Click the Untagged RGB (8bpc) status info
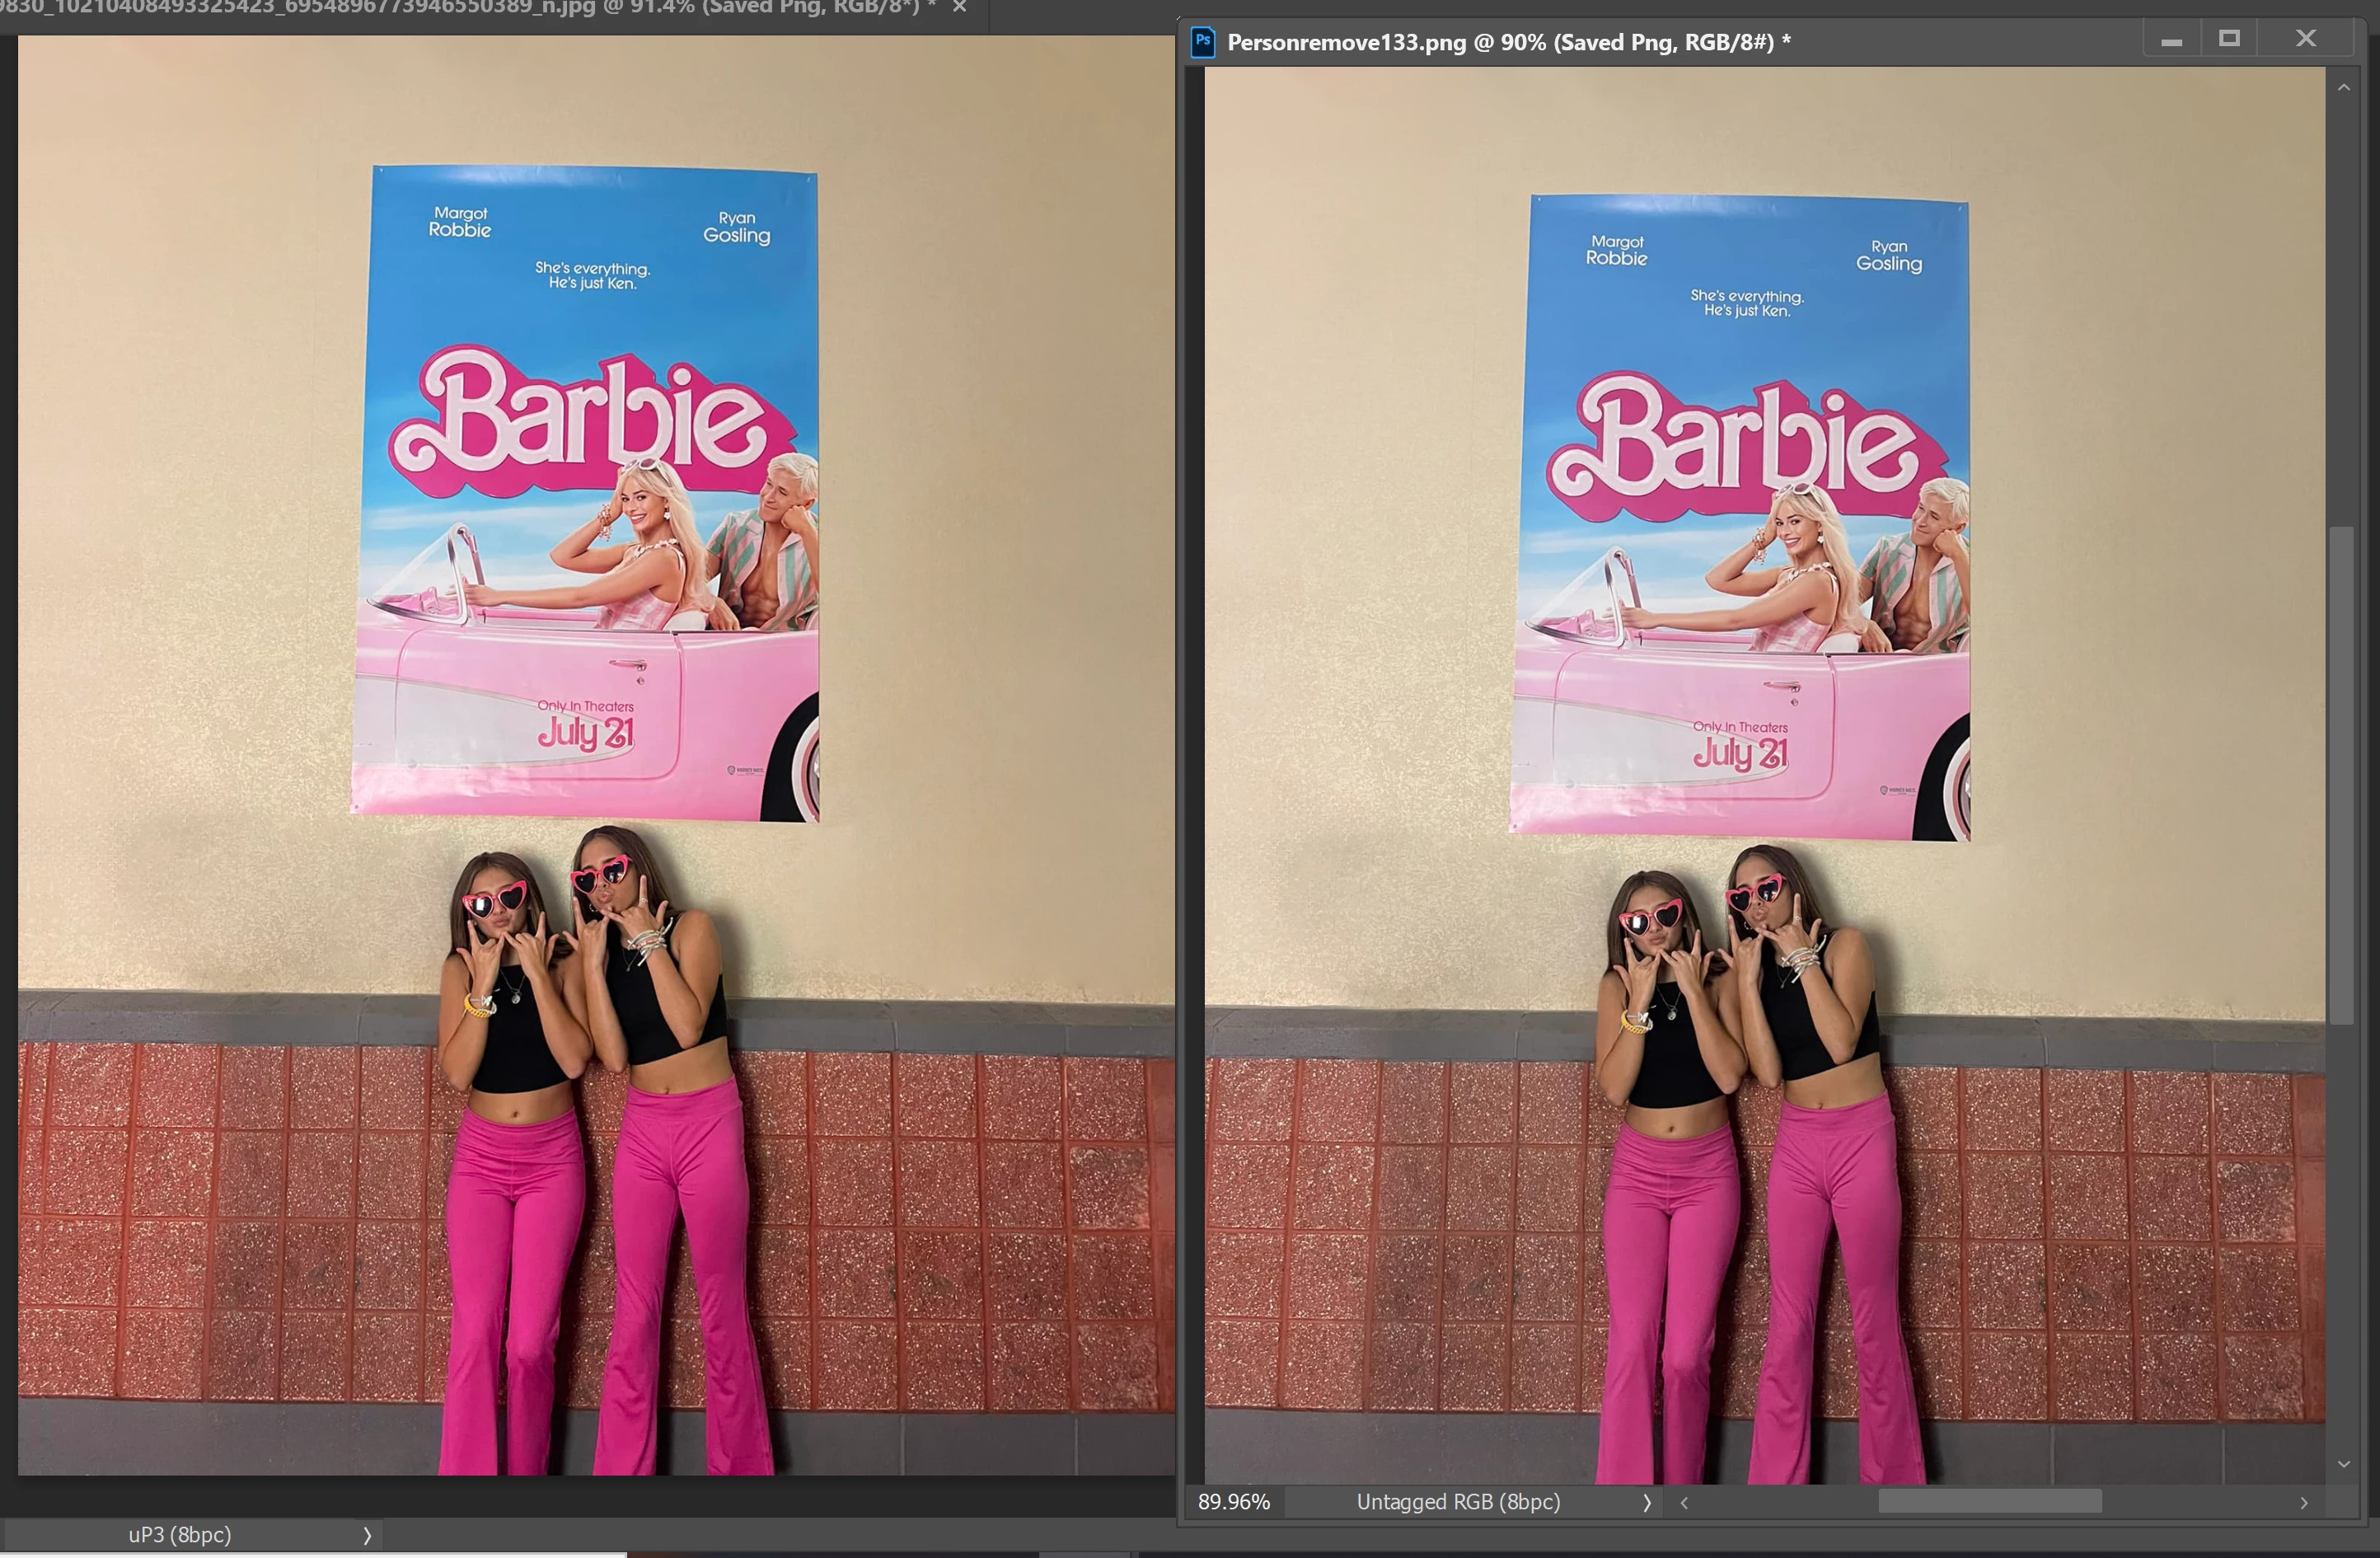 coord(1457,1502)
